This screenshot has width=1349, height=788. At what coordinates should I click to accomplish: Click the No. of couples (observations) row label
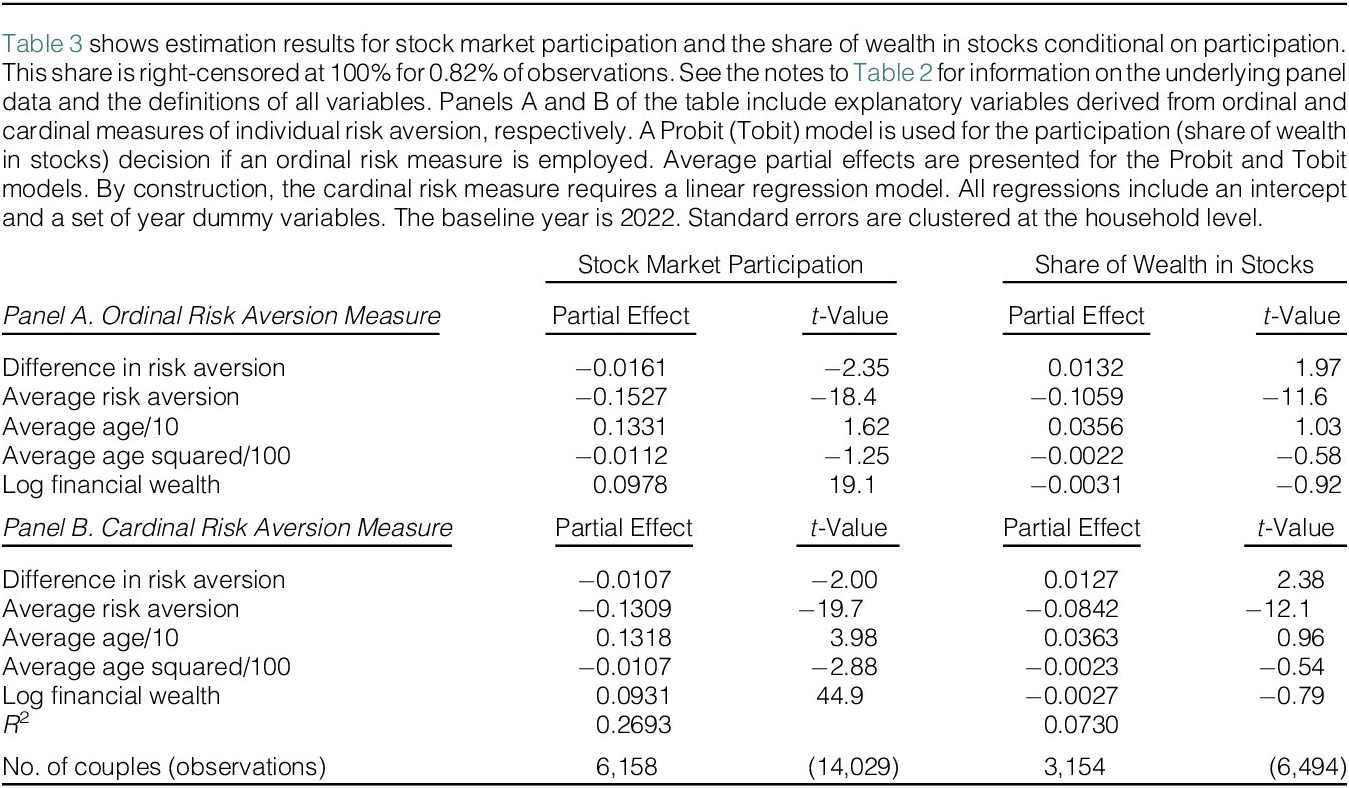point(165,767)
